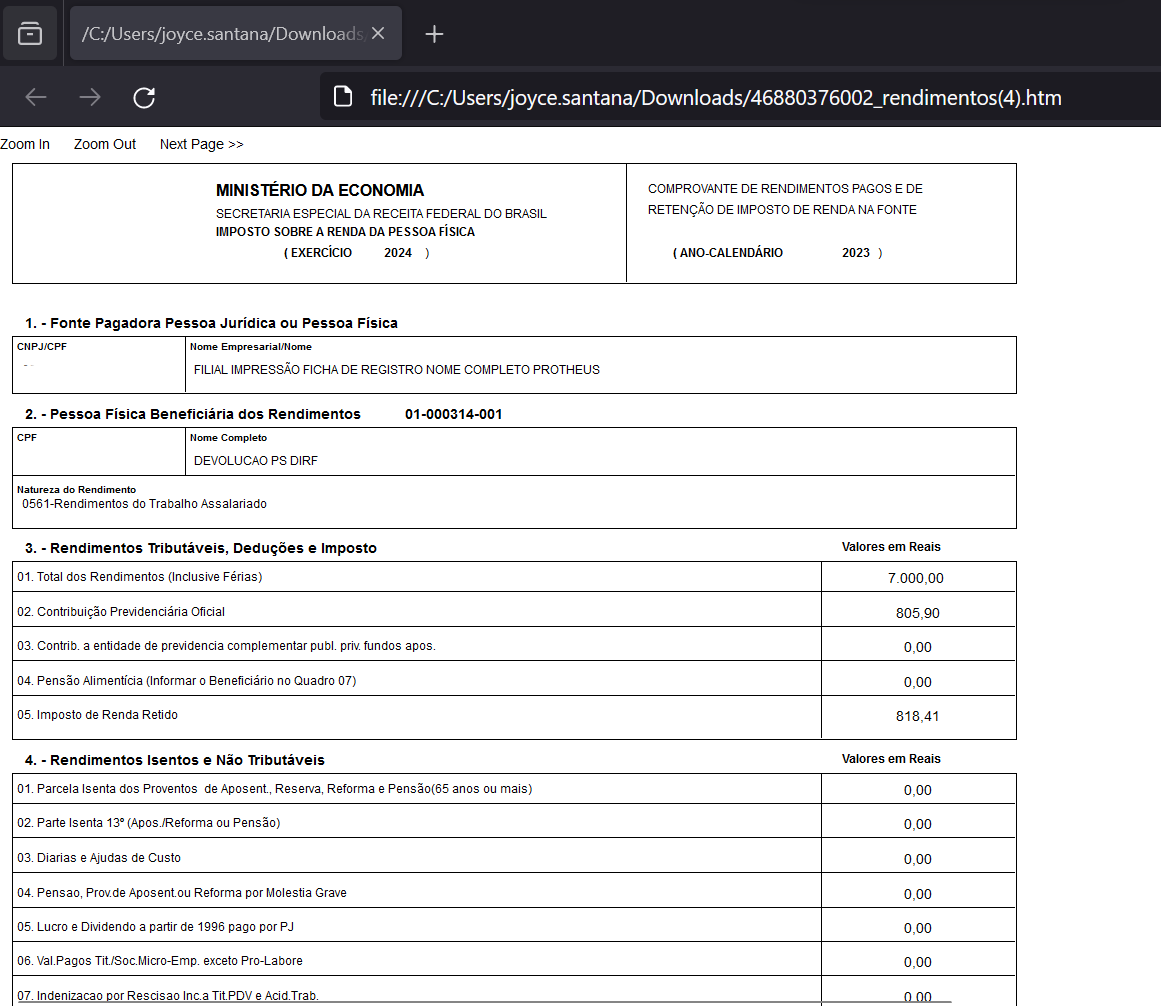The height and width of the screenshot is (1006, 1161).
Task: Click the MINISTÉRIO DA ECONOMIA header
Action: point(319,190)
